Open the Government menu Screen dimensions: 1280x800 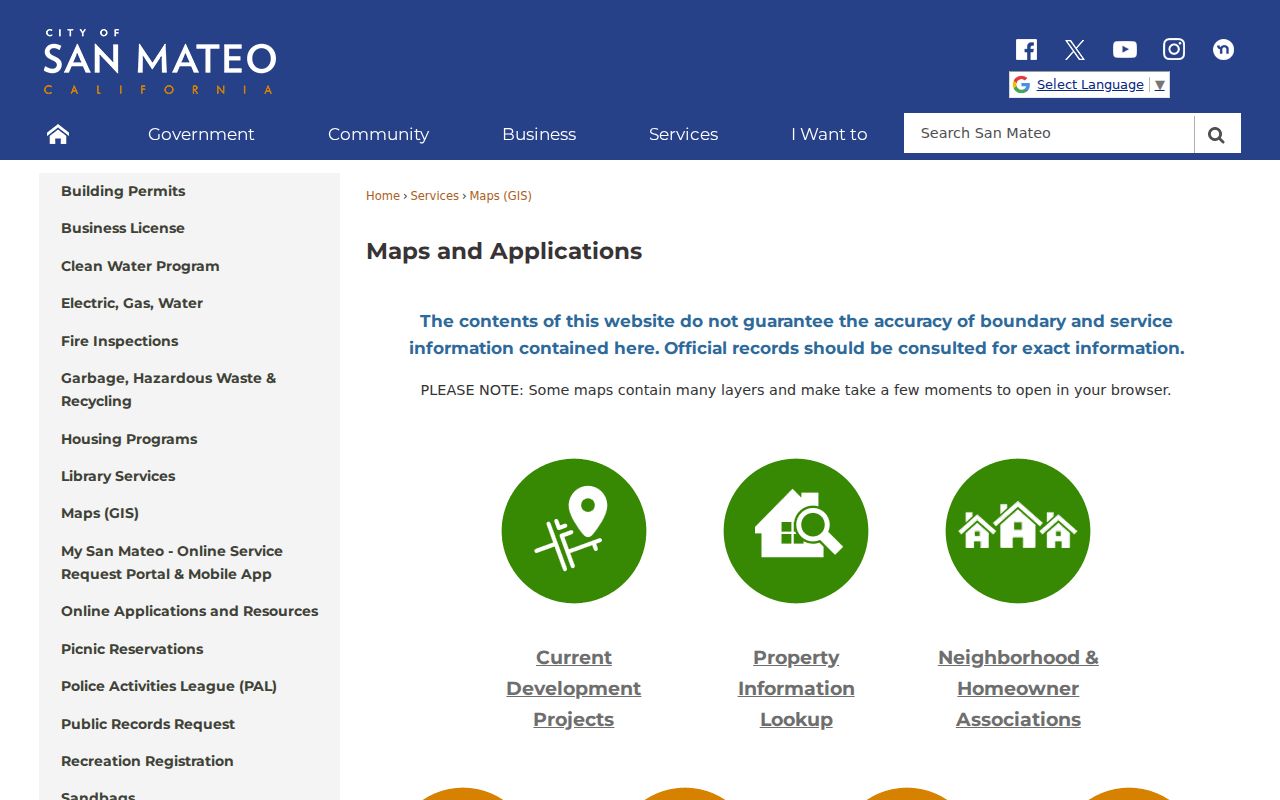pos(201,134)
